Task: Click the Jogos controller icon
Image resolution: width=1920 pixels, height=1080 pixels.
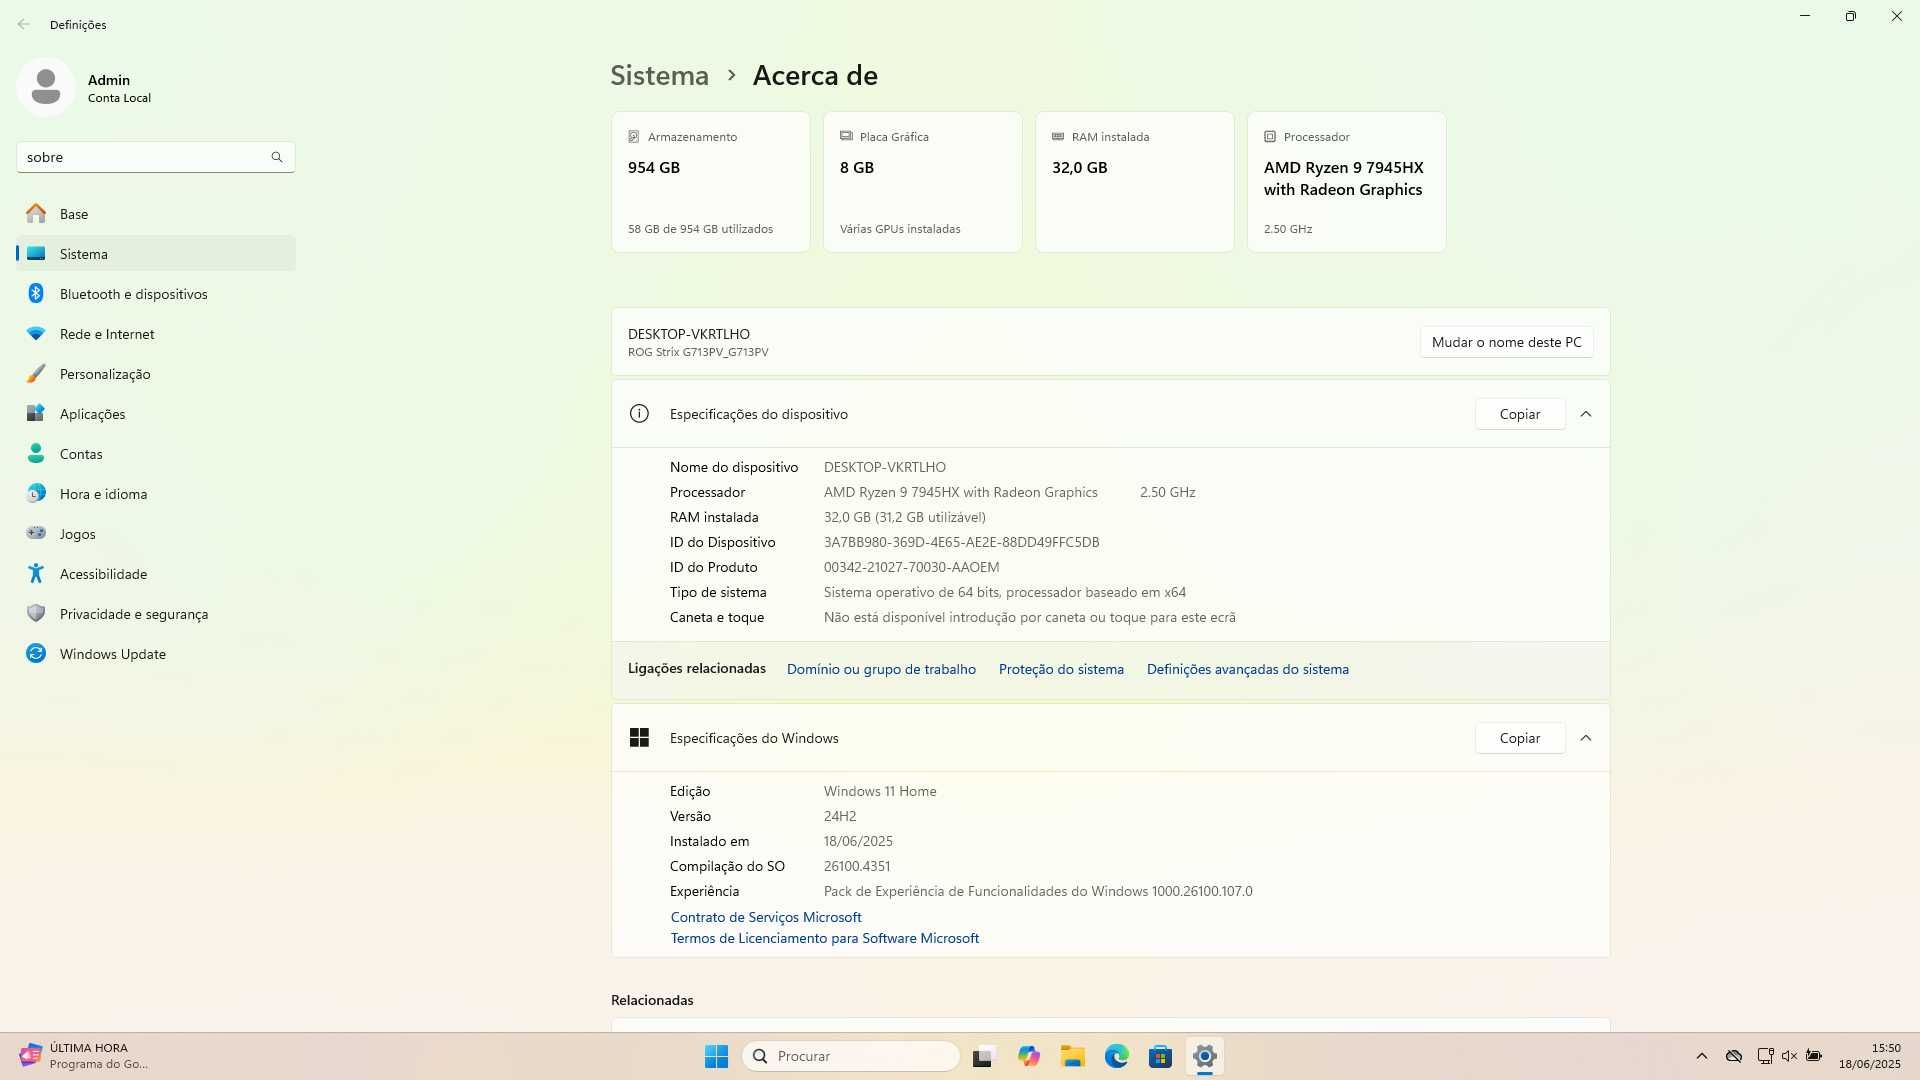Action: coord(36,533)
